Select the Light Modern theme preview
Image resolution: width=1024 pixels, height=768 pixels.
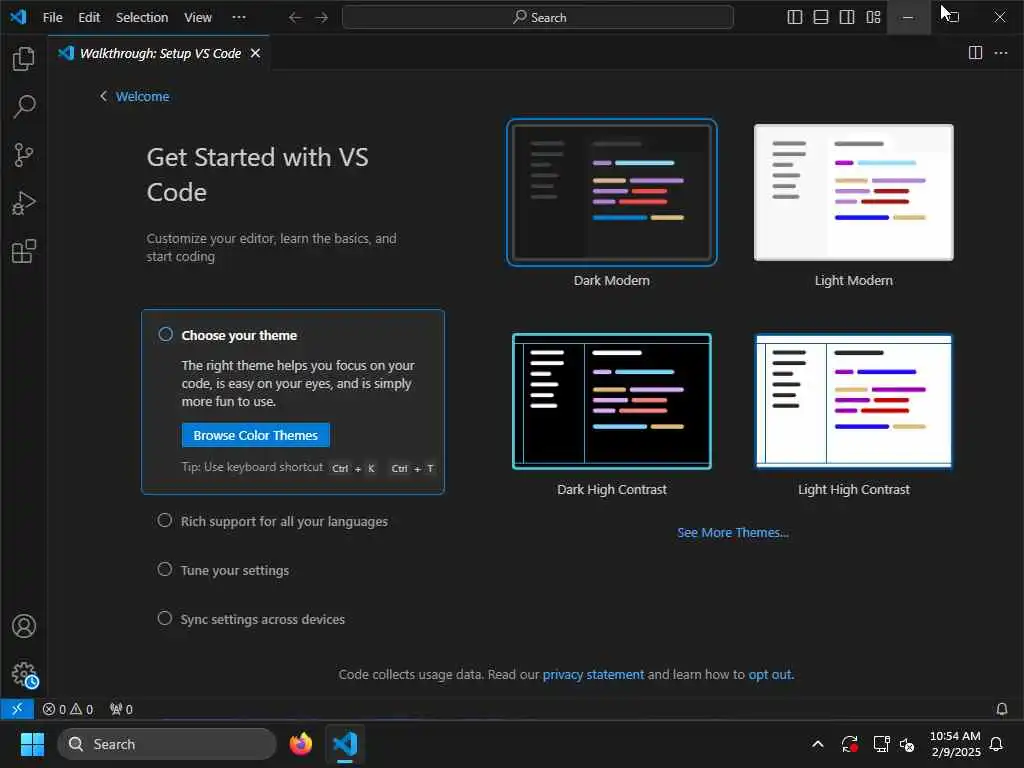coord(854,193)
